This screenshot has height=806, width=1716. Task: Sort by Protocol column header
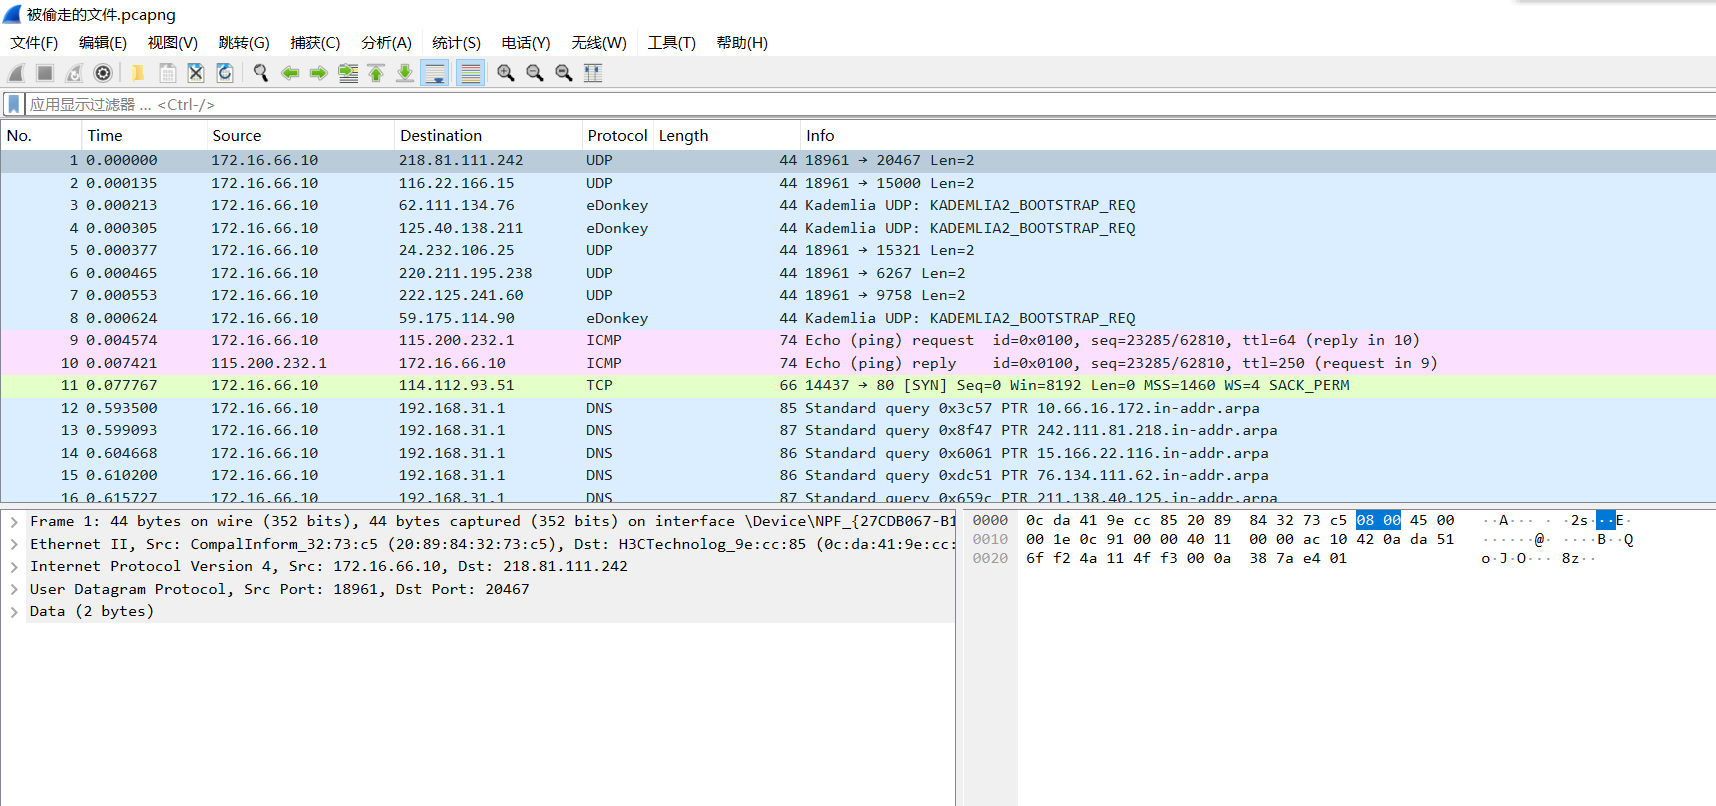coord(617,136)
